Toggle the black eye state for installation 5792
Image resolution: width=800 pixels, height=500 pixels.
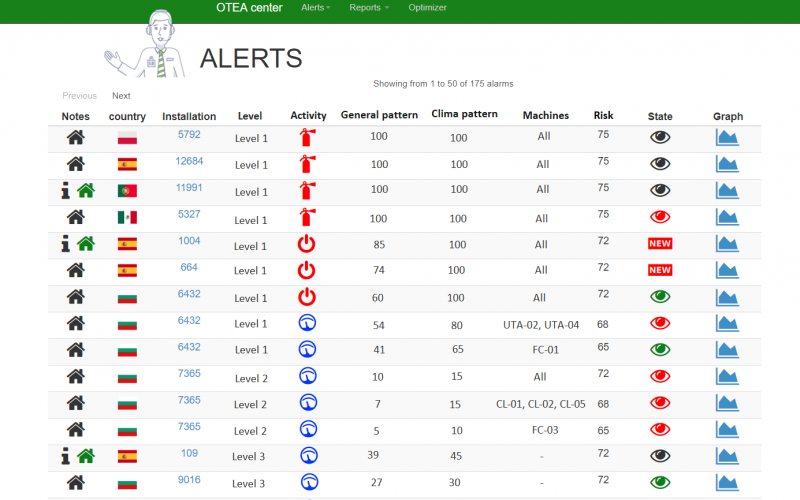point(660,138)
